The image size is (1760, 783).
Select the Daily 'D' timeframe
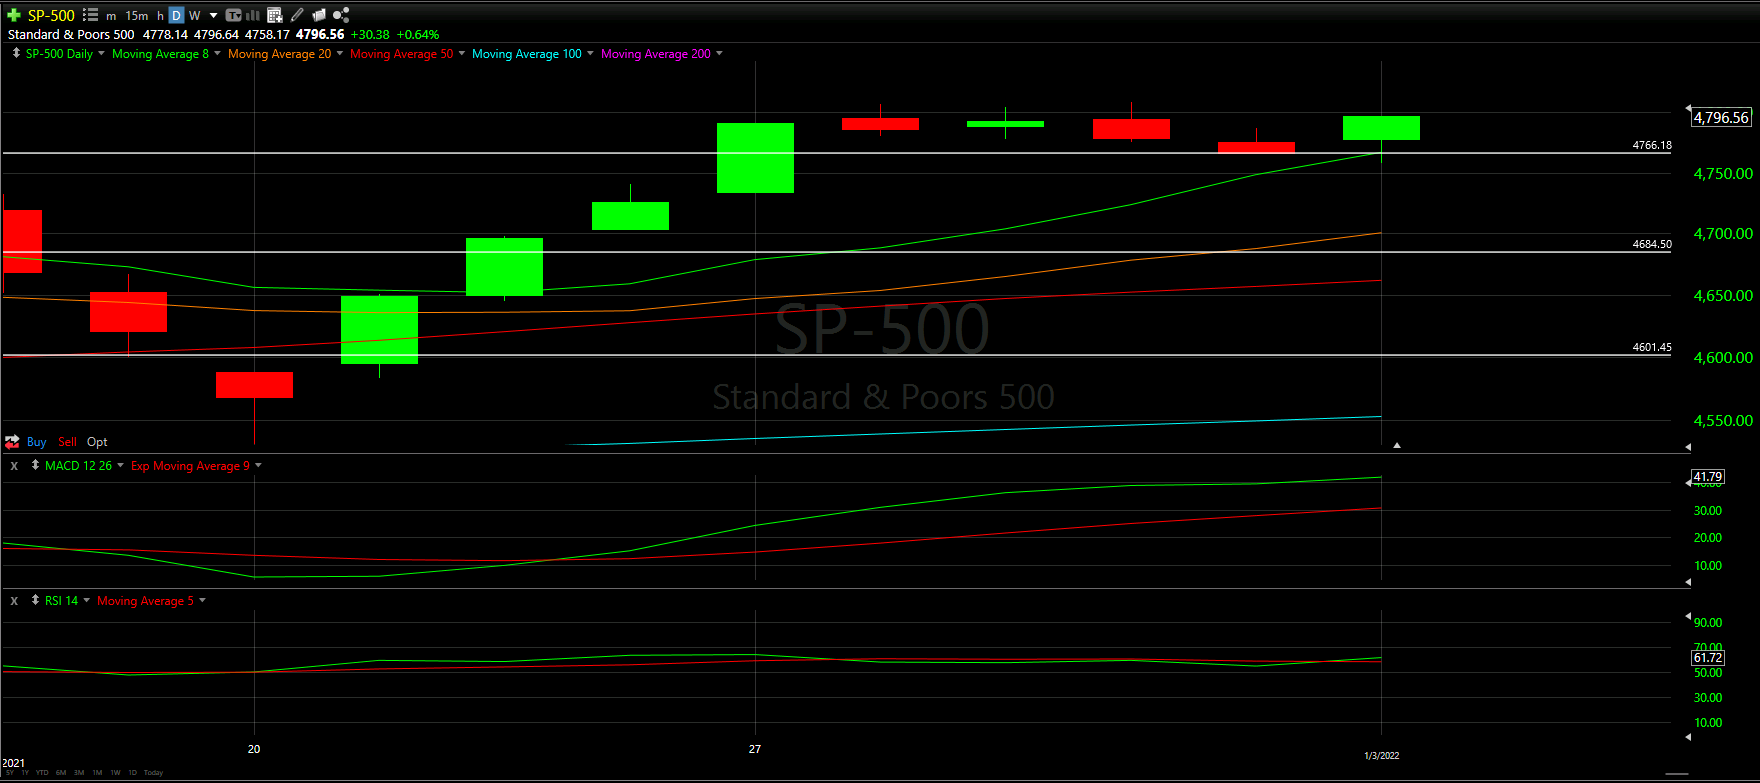pyautogui.click(x=176, y=15)
